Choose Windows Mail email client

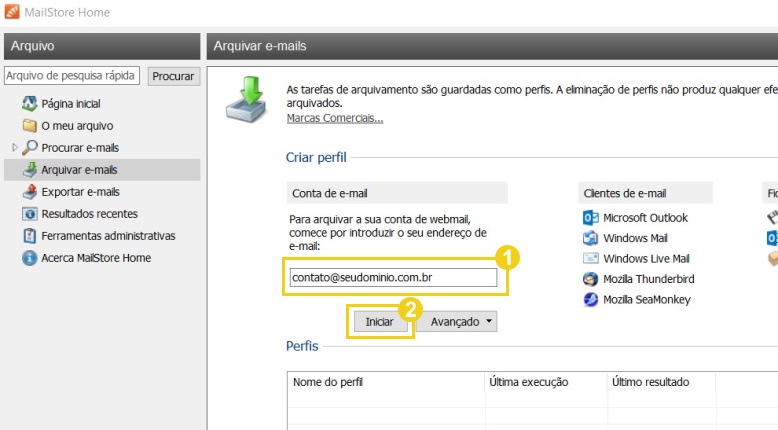click(x=635, y=238)
